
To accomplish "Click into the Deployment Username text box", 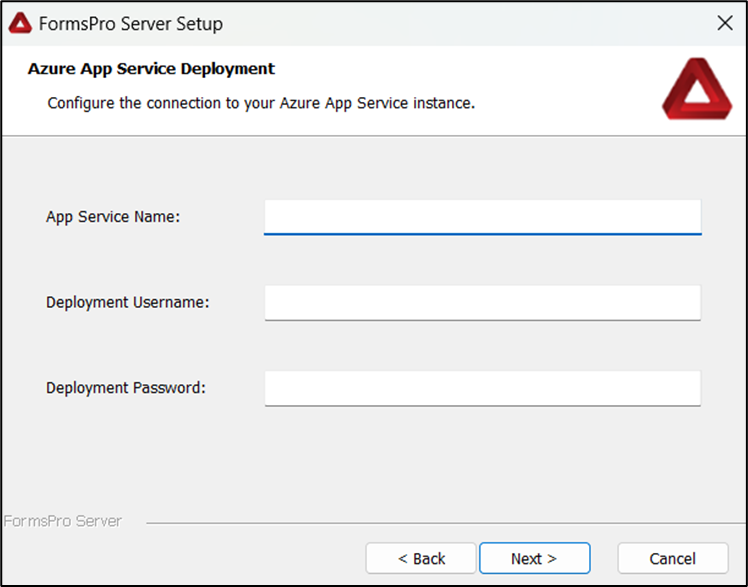I will click(x=482, y=302).
